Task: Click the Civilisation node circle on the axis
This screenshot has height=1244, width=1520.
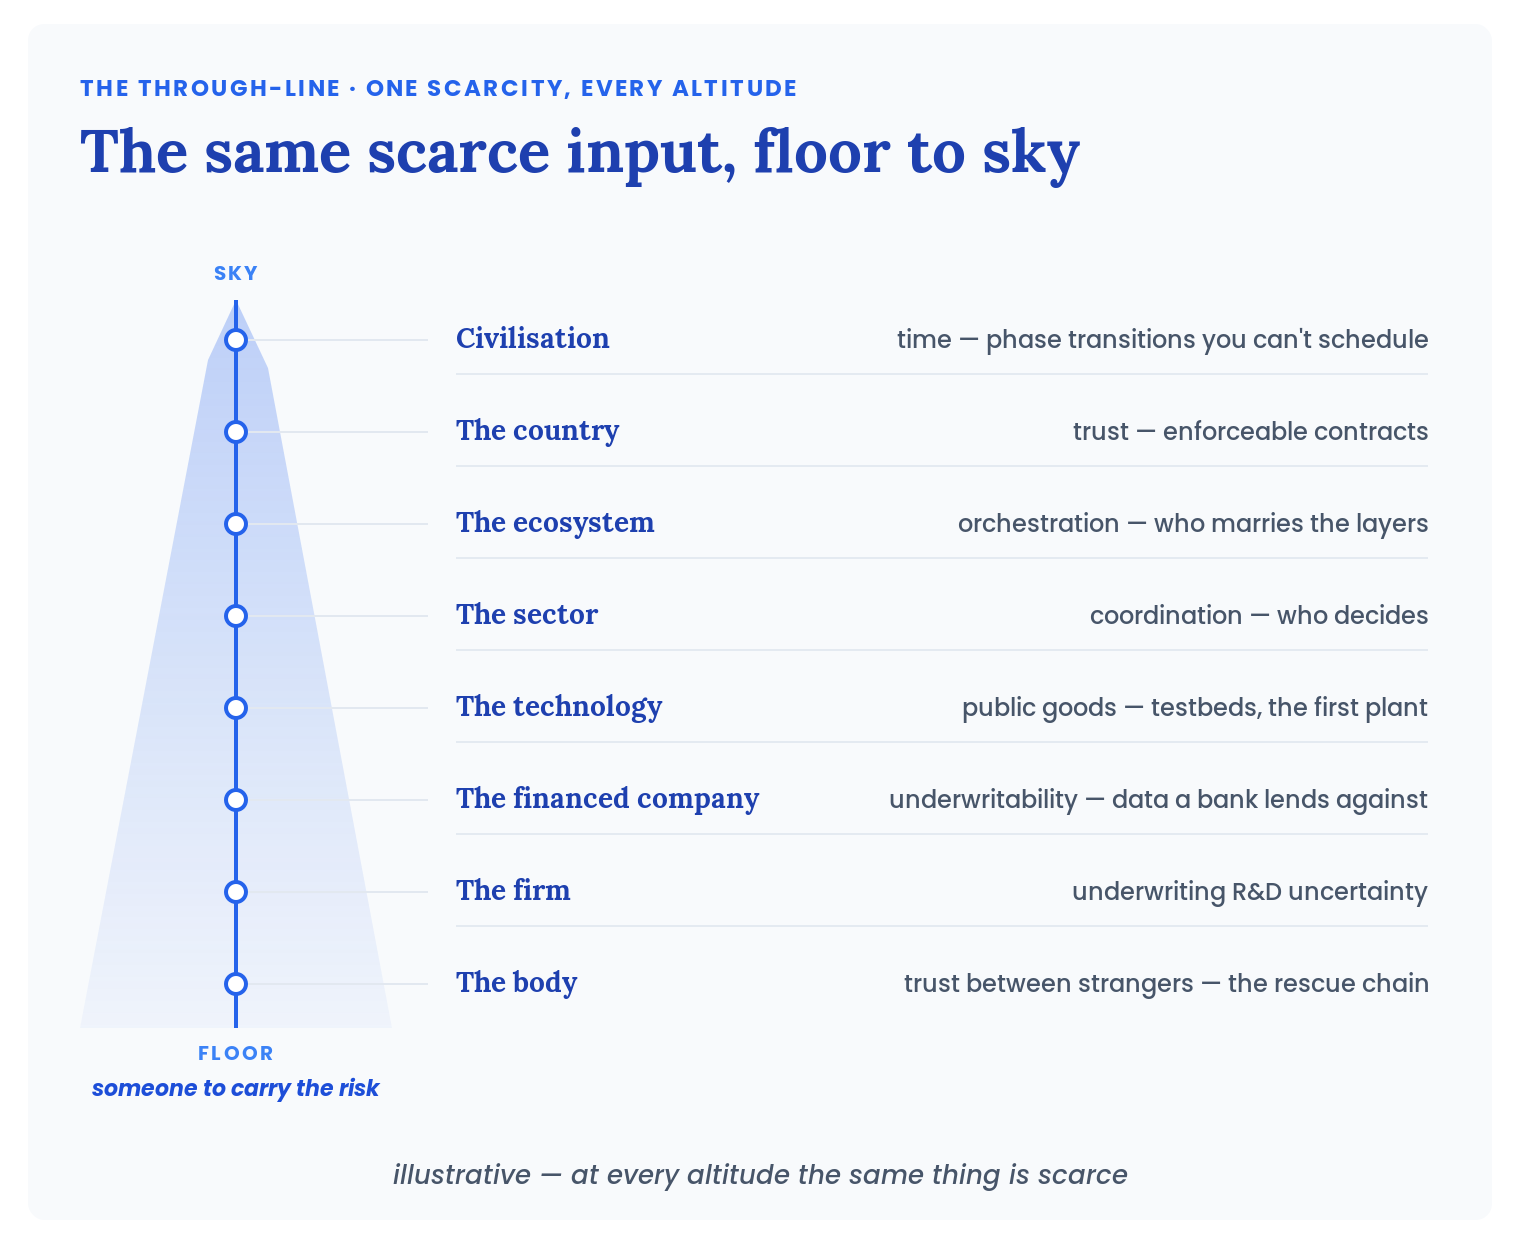Action: [236, 340]
